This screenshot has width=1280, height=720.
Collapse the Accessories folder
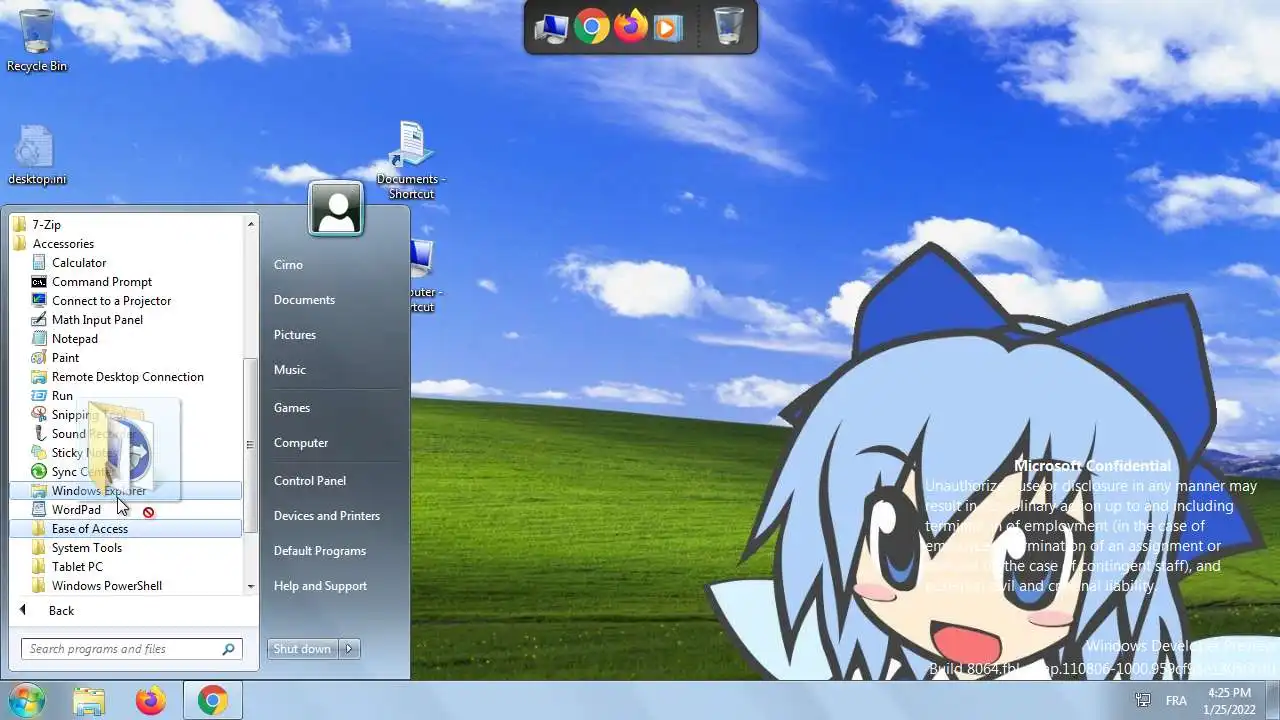tap(62, 244)
